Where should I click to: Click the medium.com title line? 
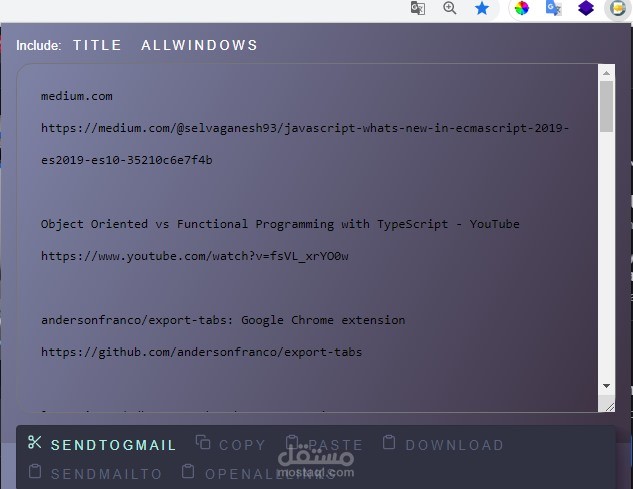coord(77,96)
